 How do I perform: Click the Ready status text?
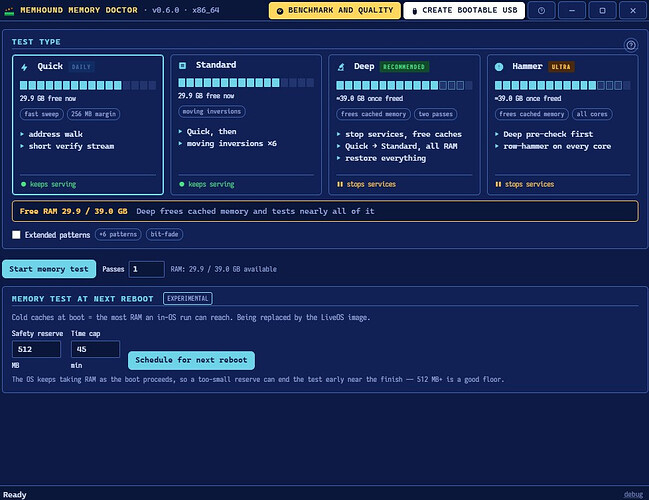point(14,495)
